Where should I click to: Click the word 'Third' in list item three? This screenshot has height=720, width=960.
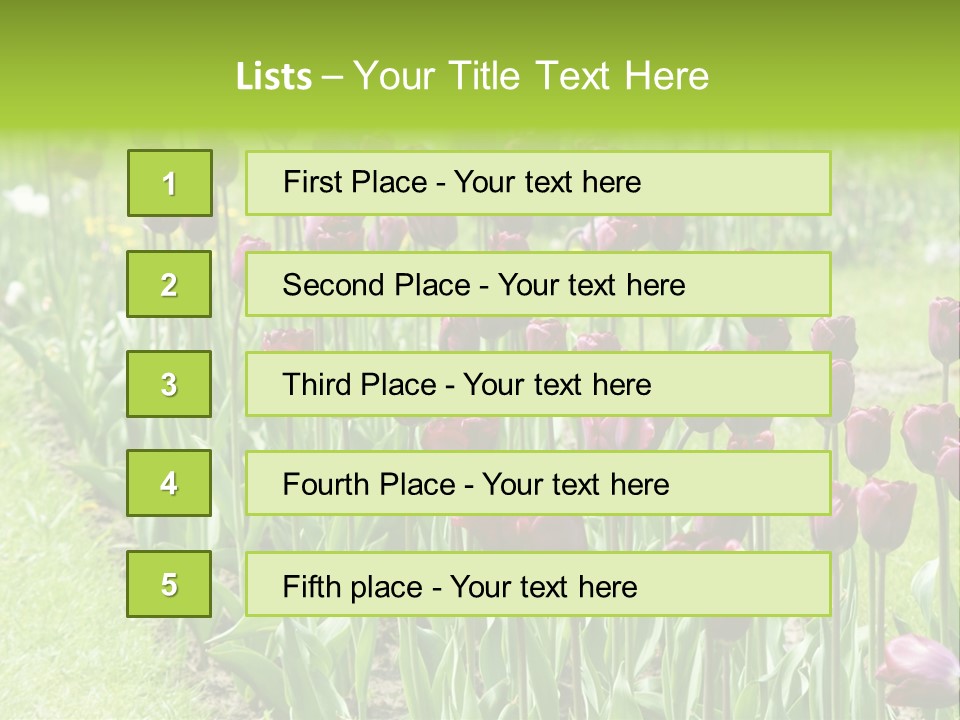click(316, 384)
